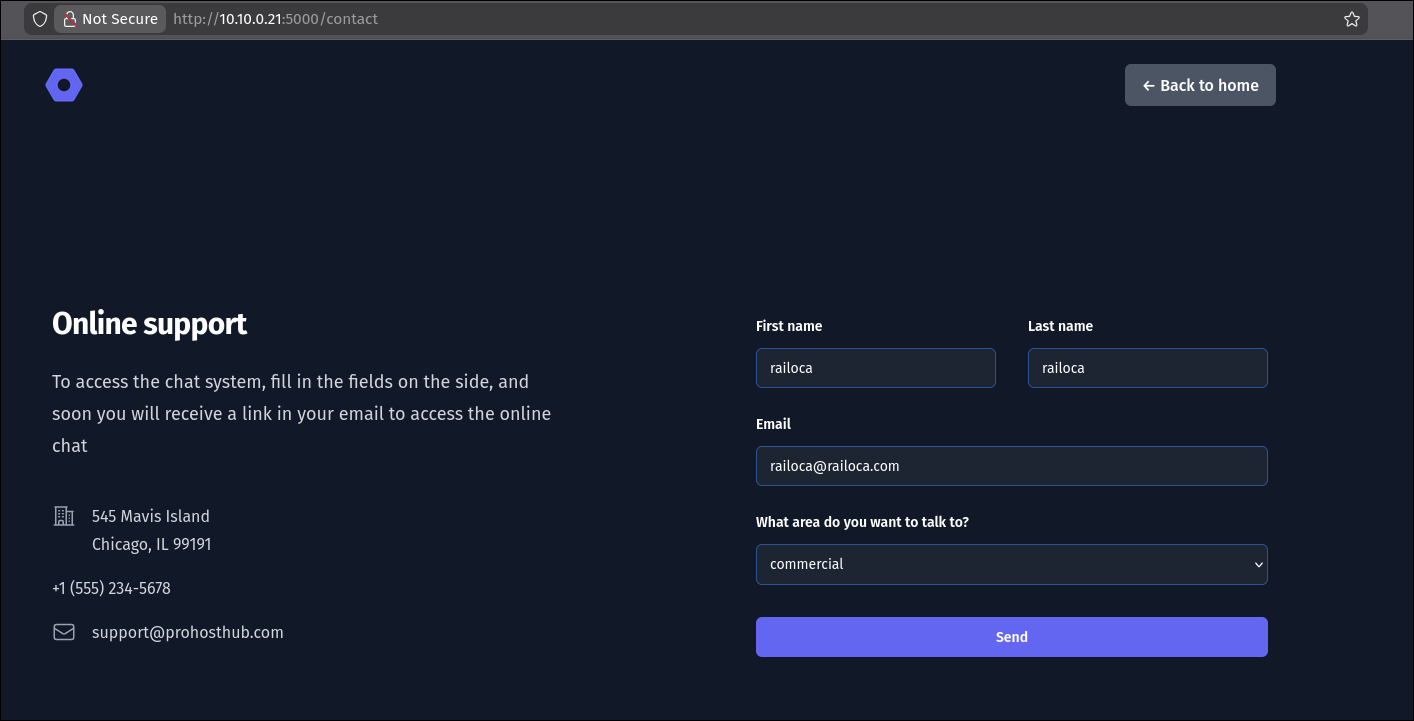Focus the First name input field
The image size is (1414, 721).
click(x=875, y=368)
